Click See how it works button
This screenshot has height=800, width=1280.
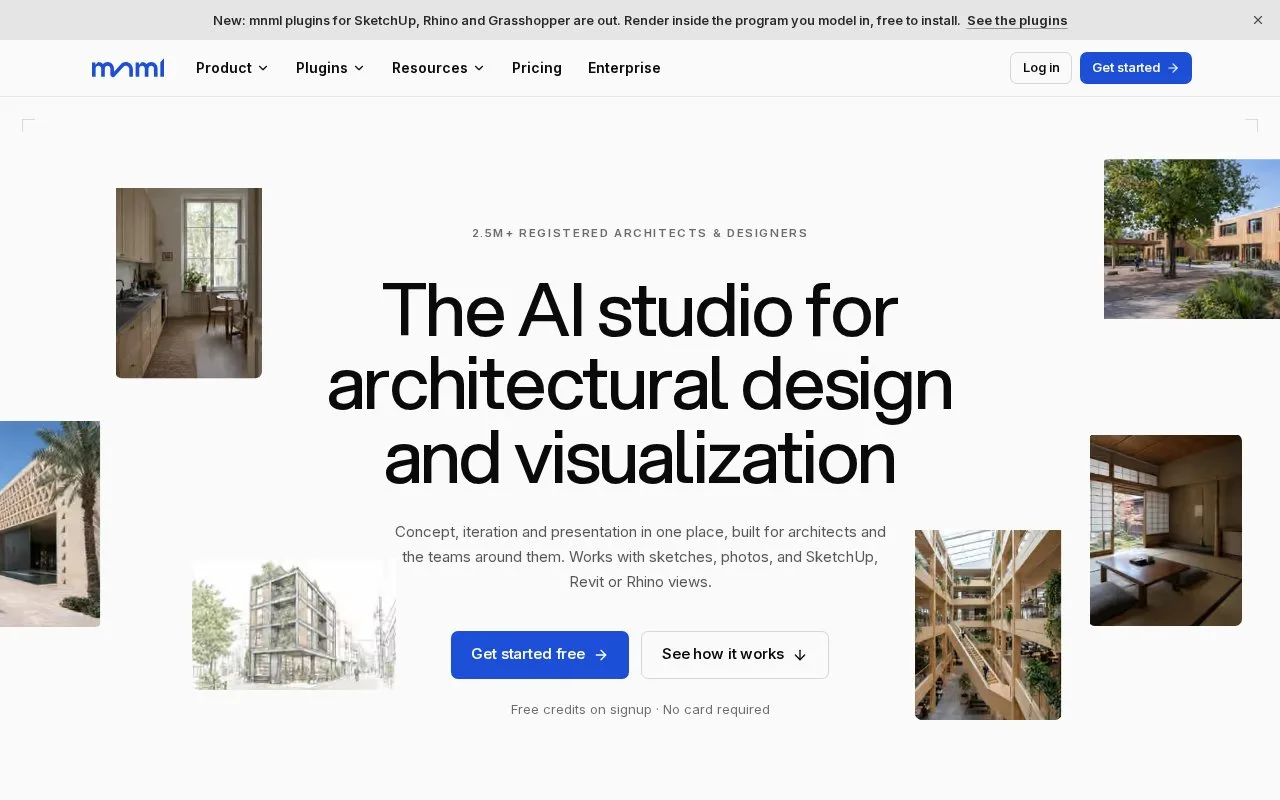(735, 655)
